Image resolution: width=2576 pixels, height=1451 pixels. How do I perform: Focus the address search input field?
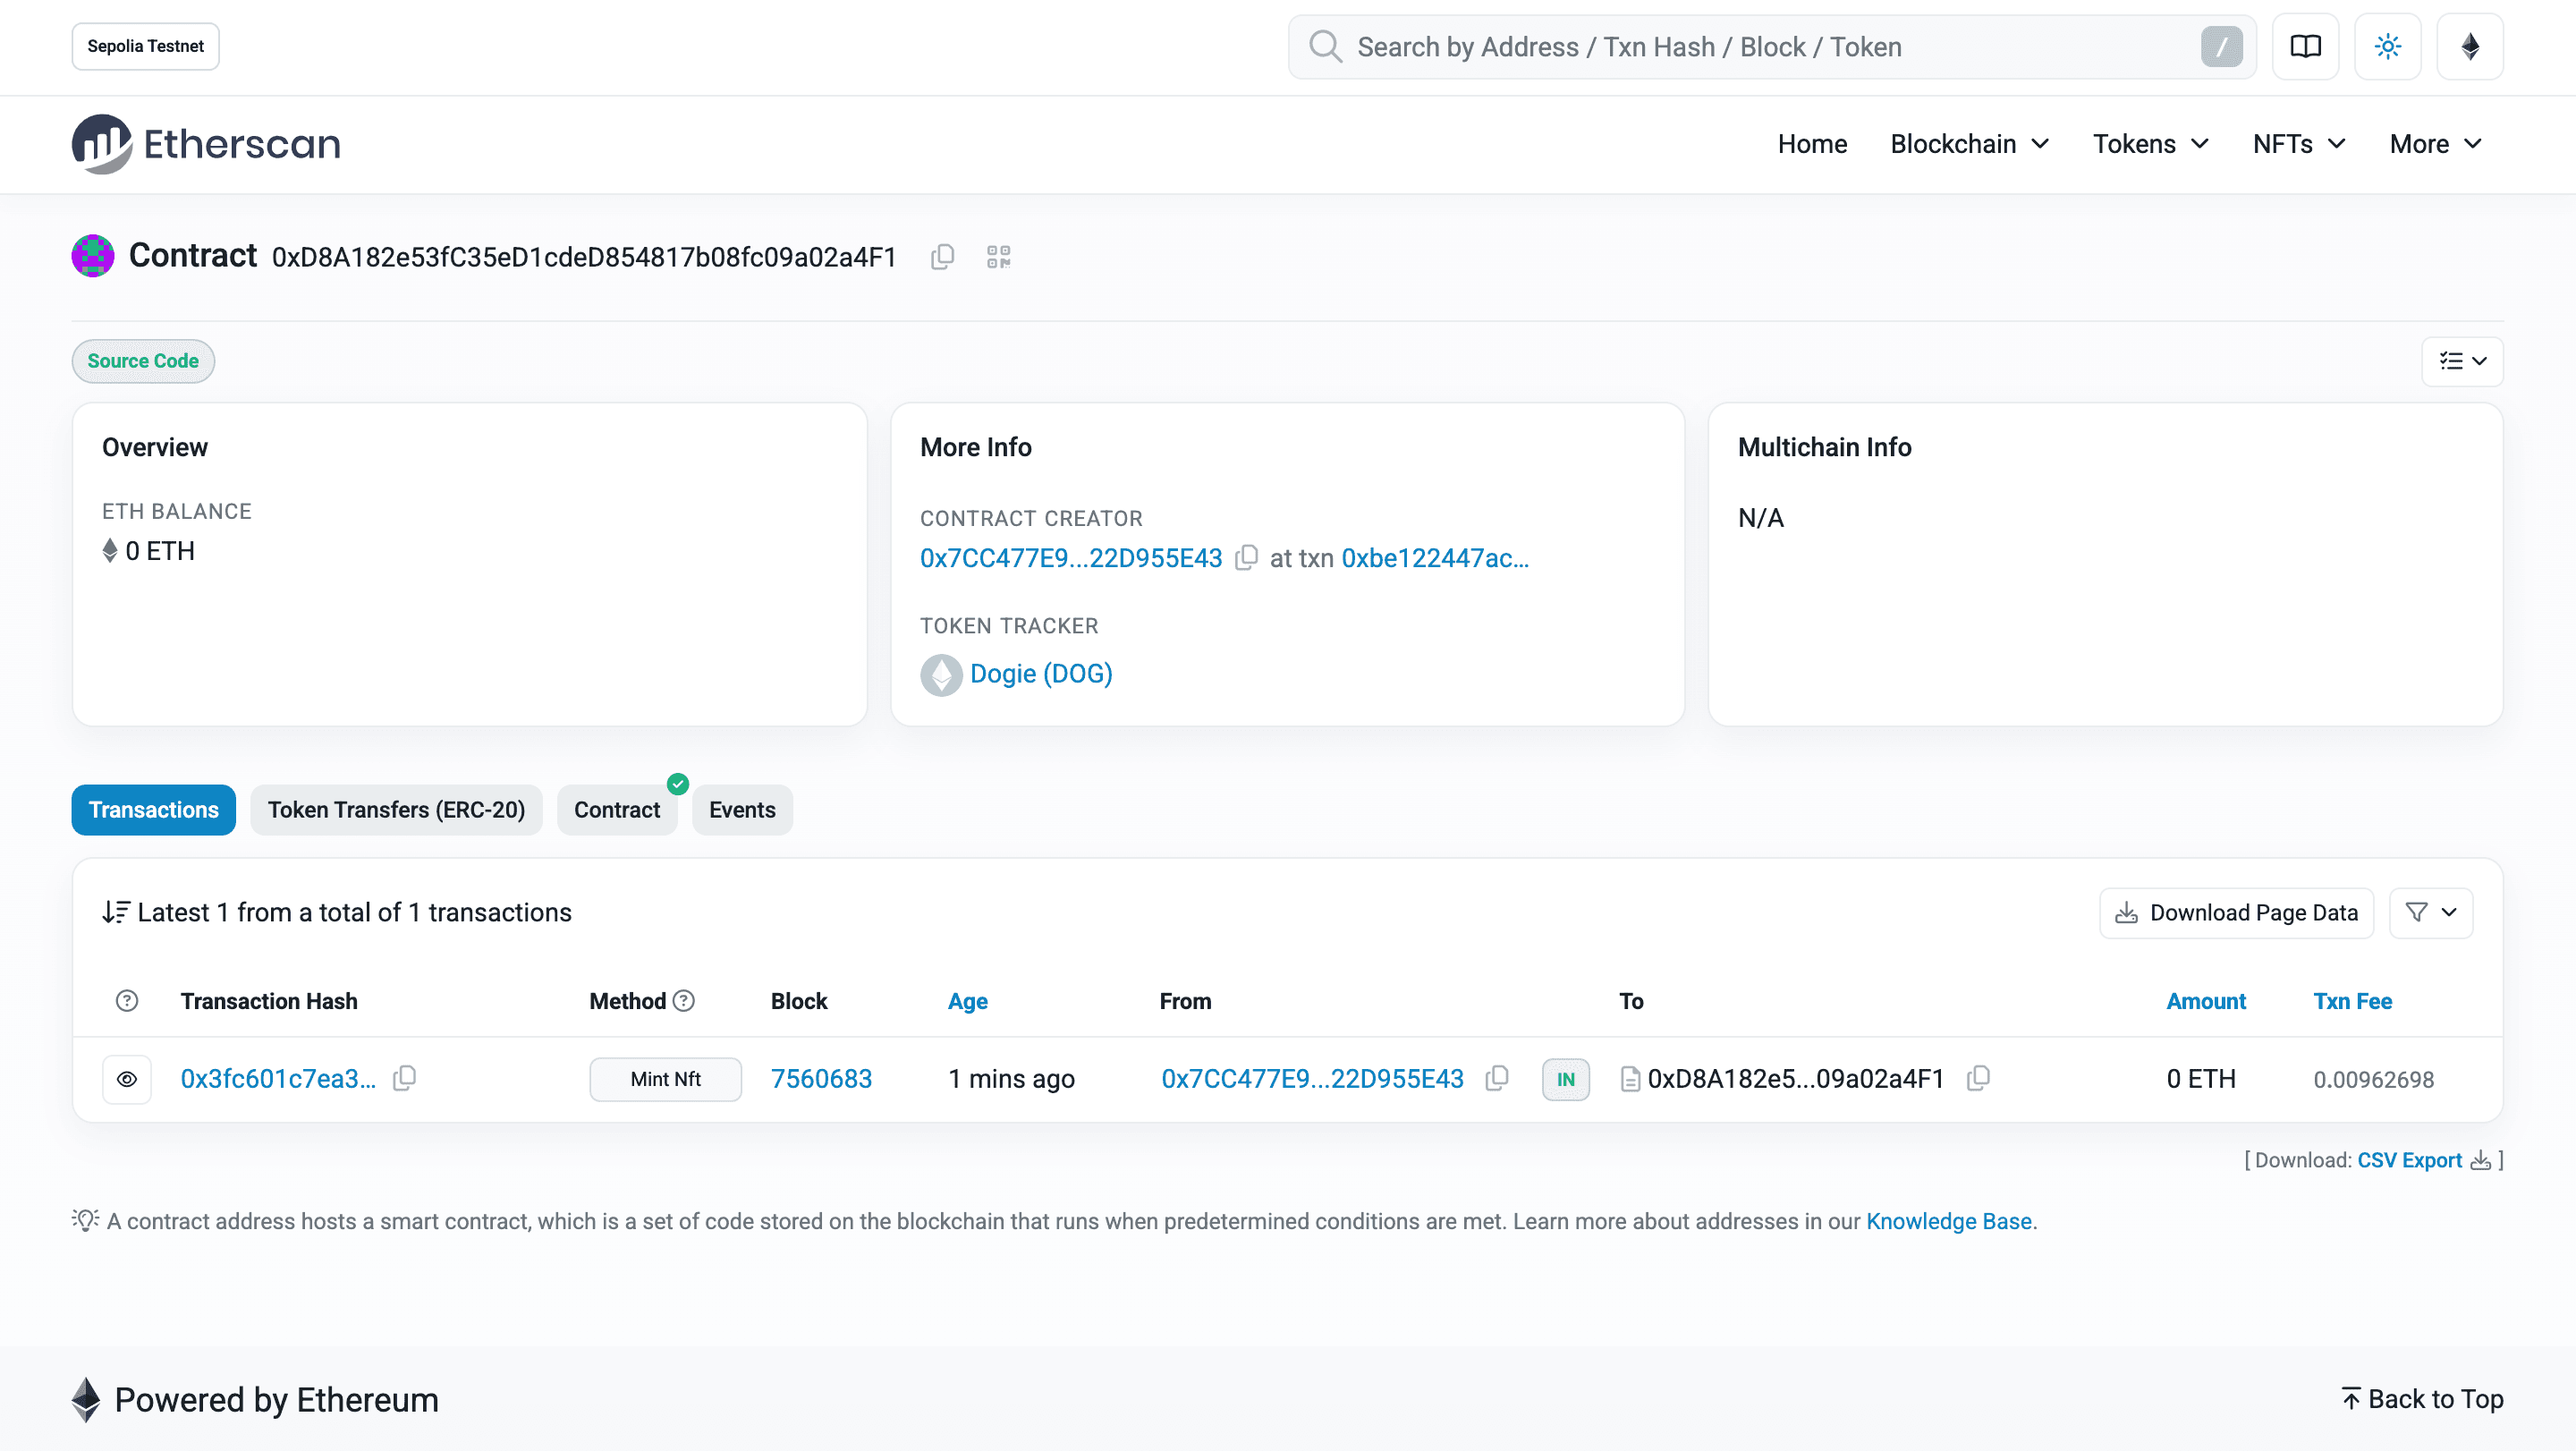1771,47
